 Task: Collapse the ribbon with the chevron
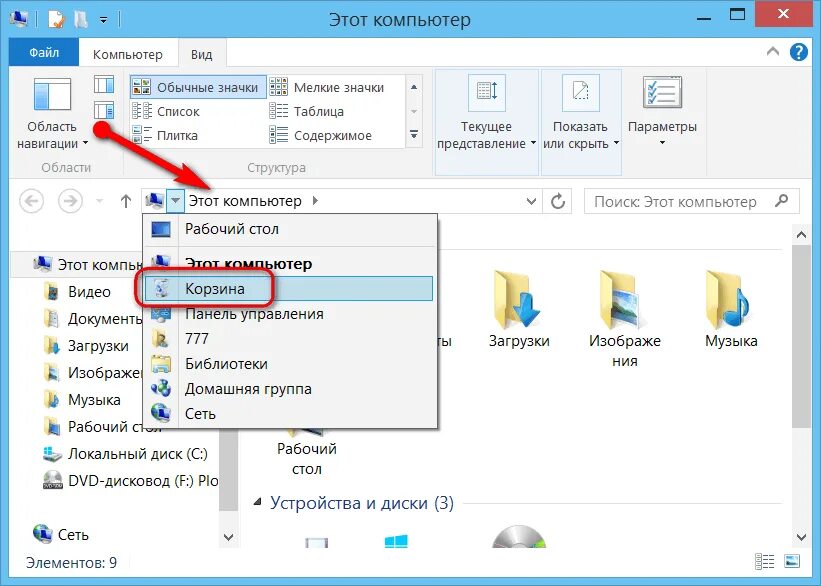pos(772,51)
